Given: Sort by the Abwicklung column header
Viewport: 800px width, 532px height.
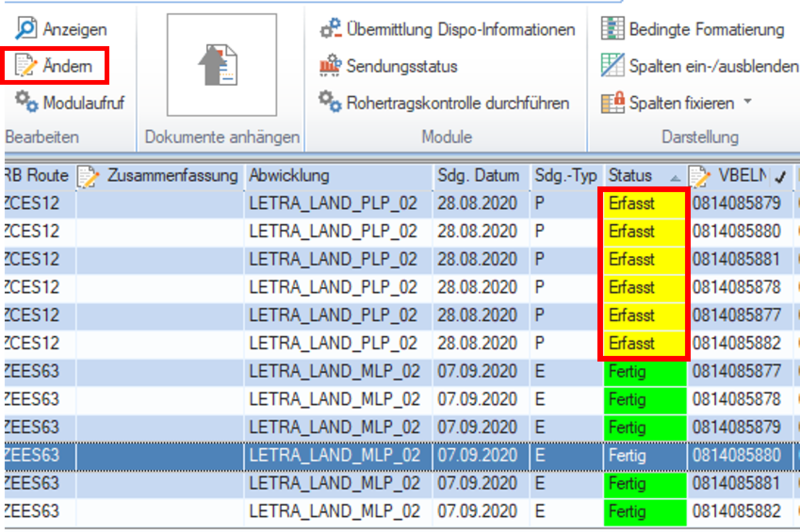Looking at the screenshot, I should (289, 176).
